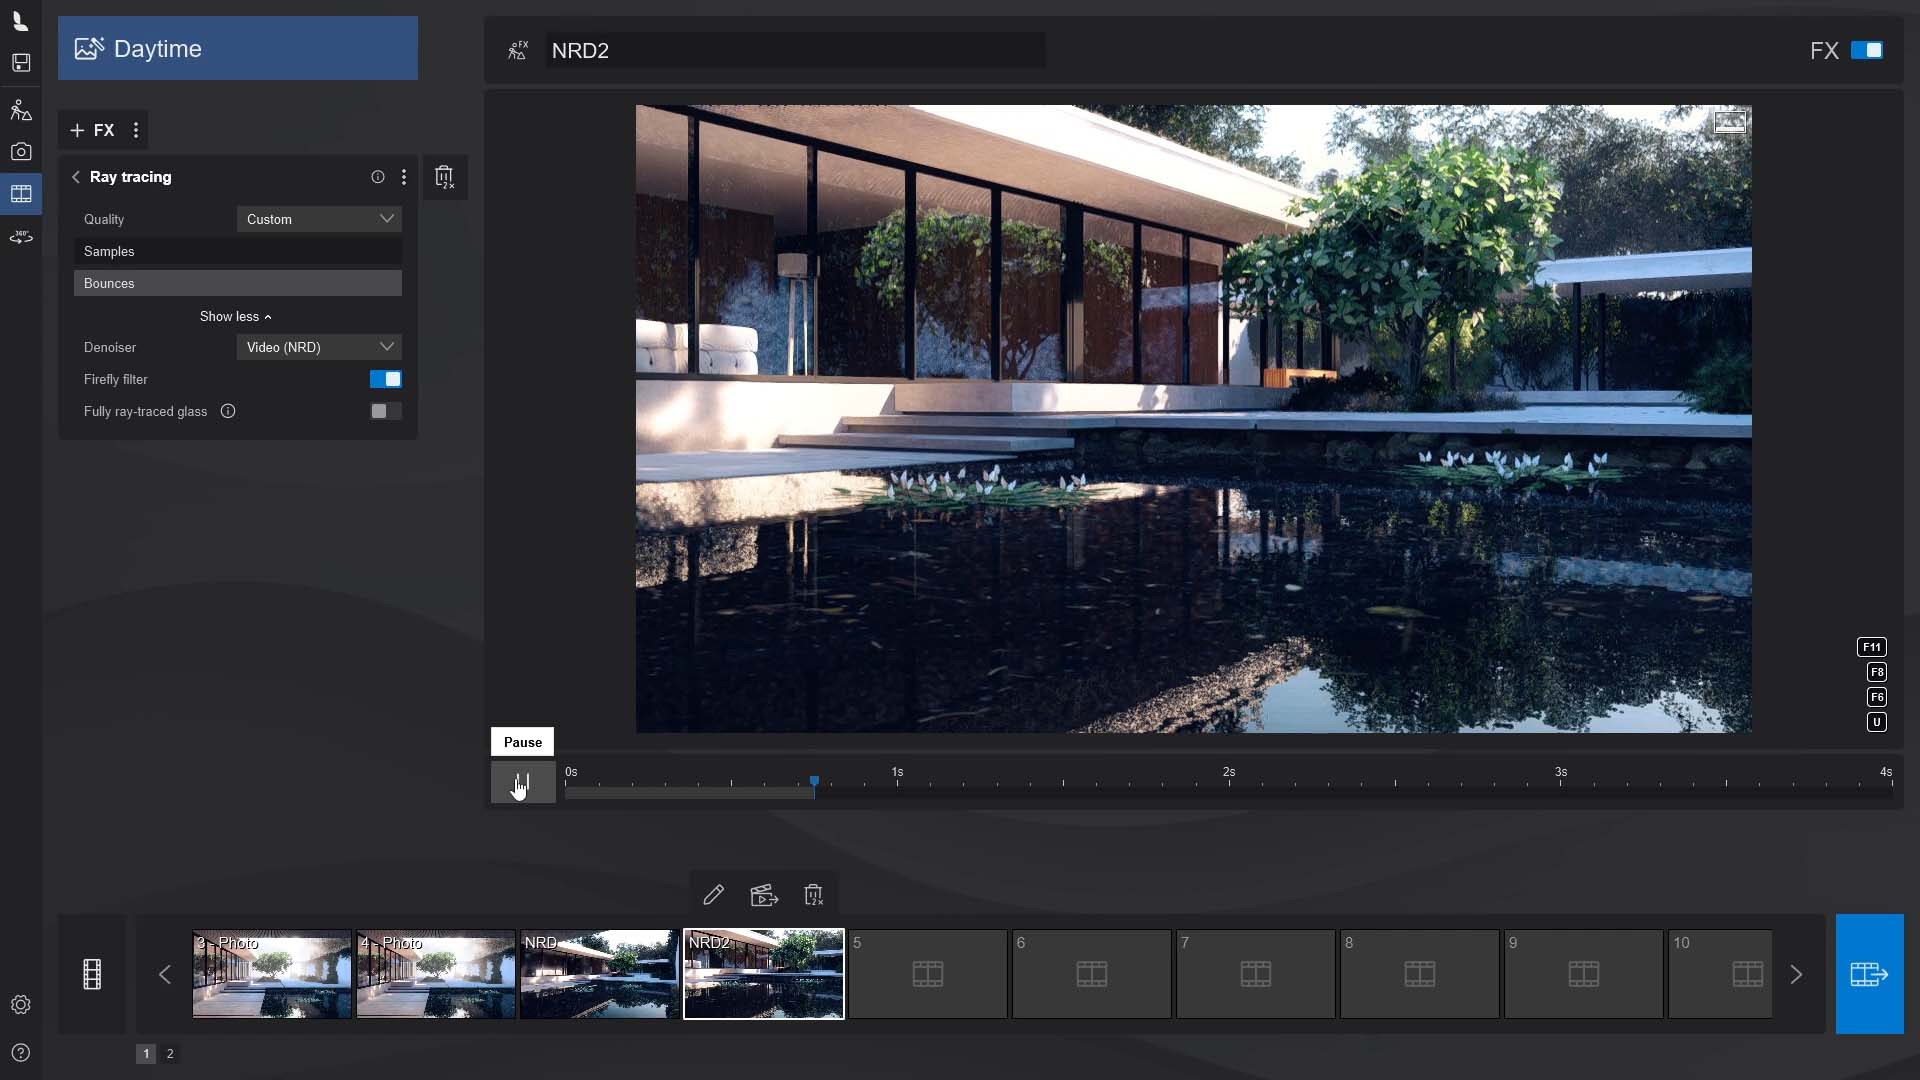Open the Quality dropdown set to Custom
The width and height of the screenshot is (1920, 1080).
click(319, 219)
